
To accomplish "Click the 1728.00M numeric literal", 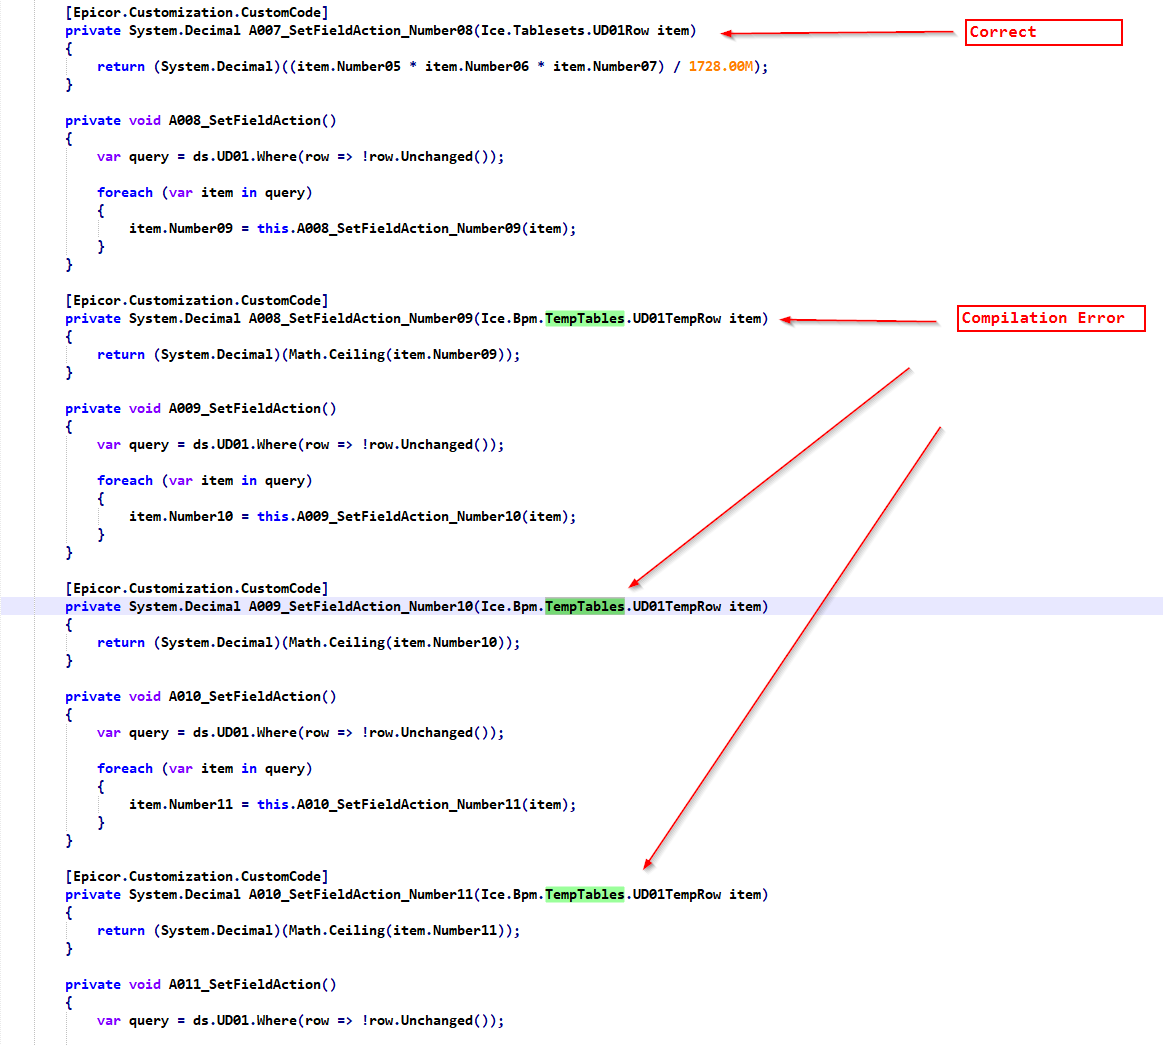I will pyautogui.click(x=720, y=66).
